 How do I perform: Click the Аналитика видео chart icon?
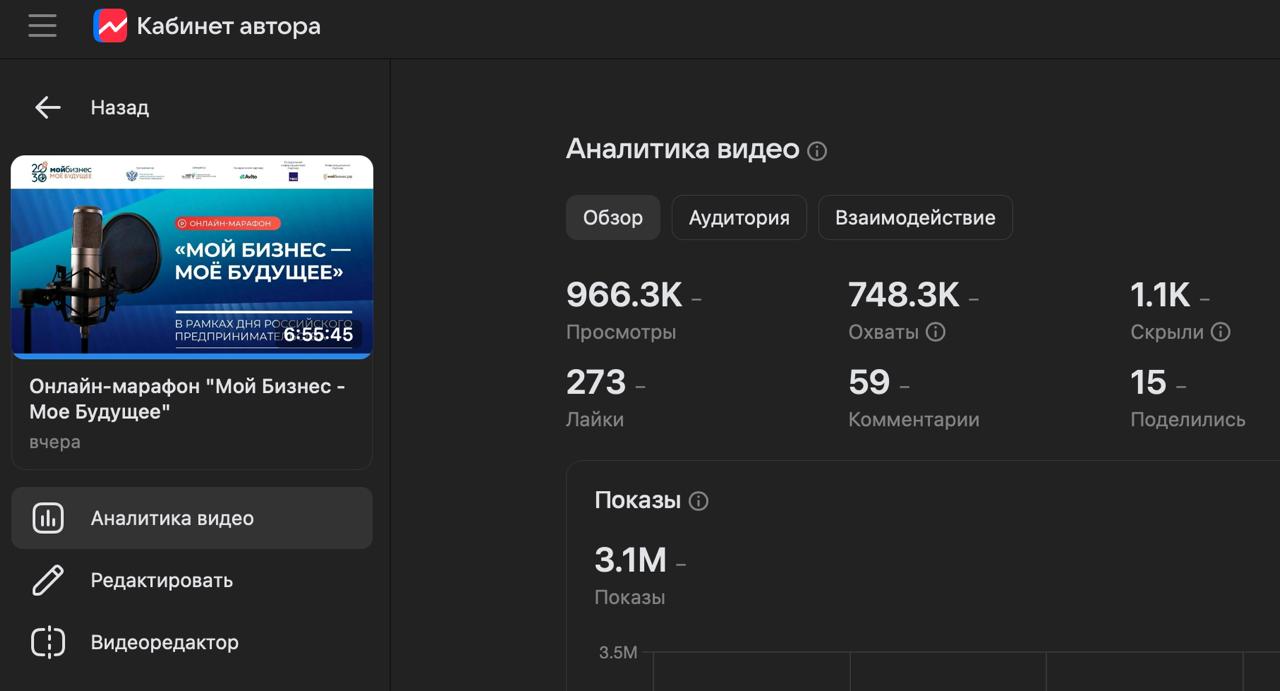pyautogui.click(x=48, y=518)
